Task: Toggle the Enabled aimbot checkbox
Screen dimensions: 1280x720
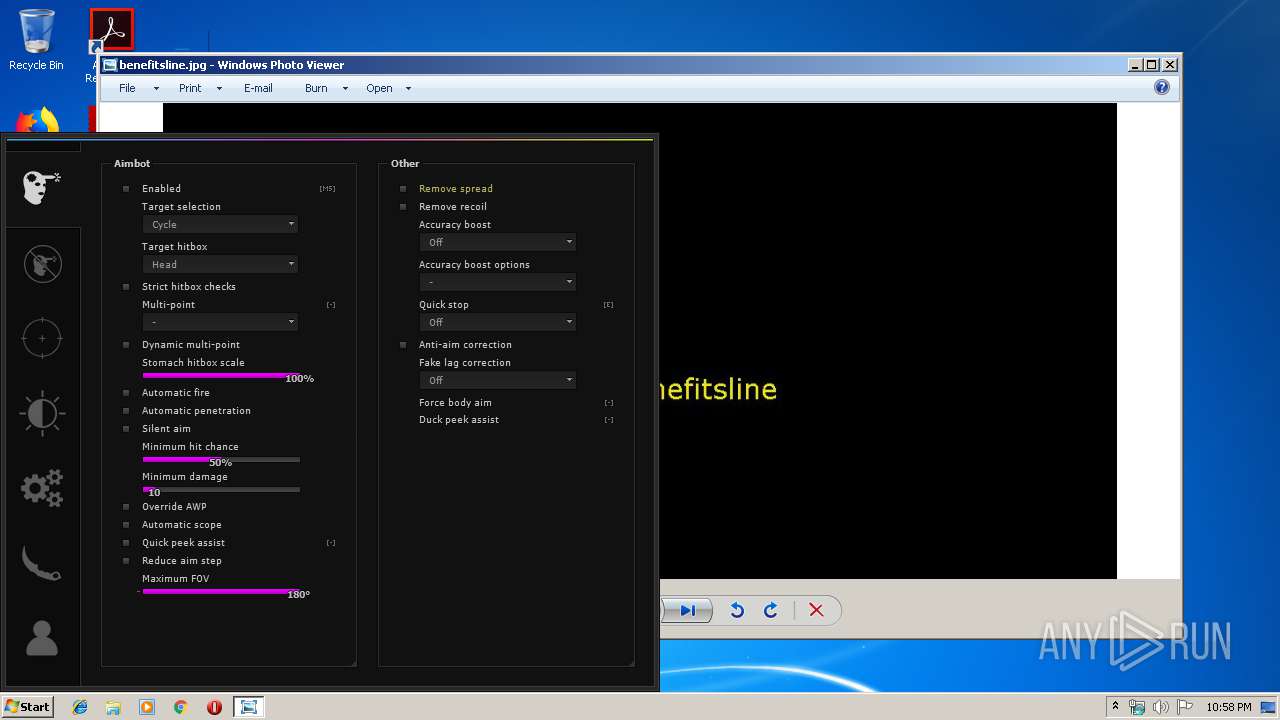Action: [x=126, y=188]
